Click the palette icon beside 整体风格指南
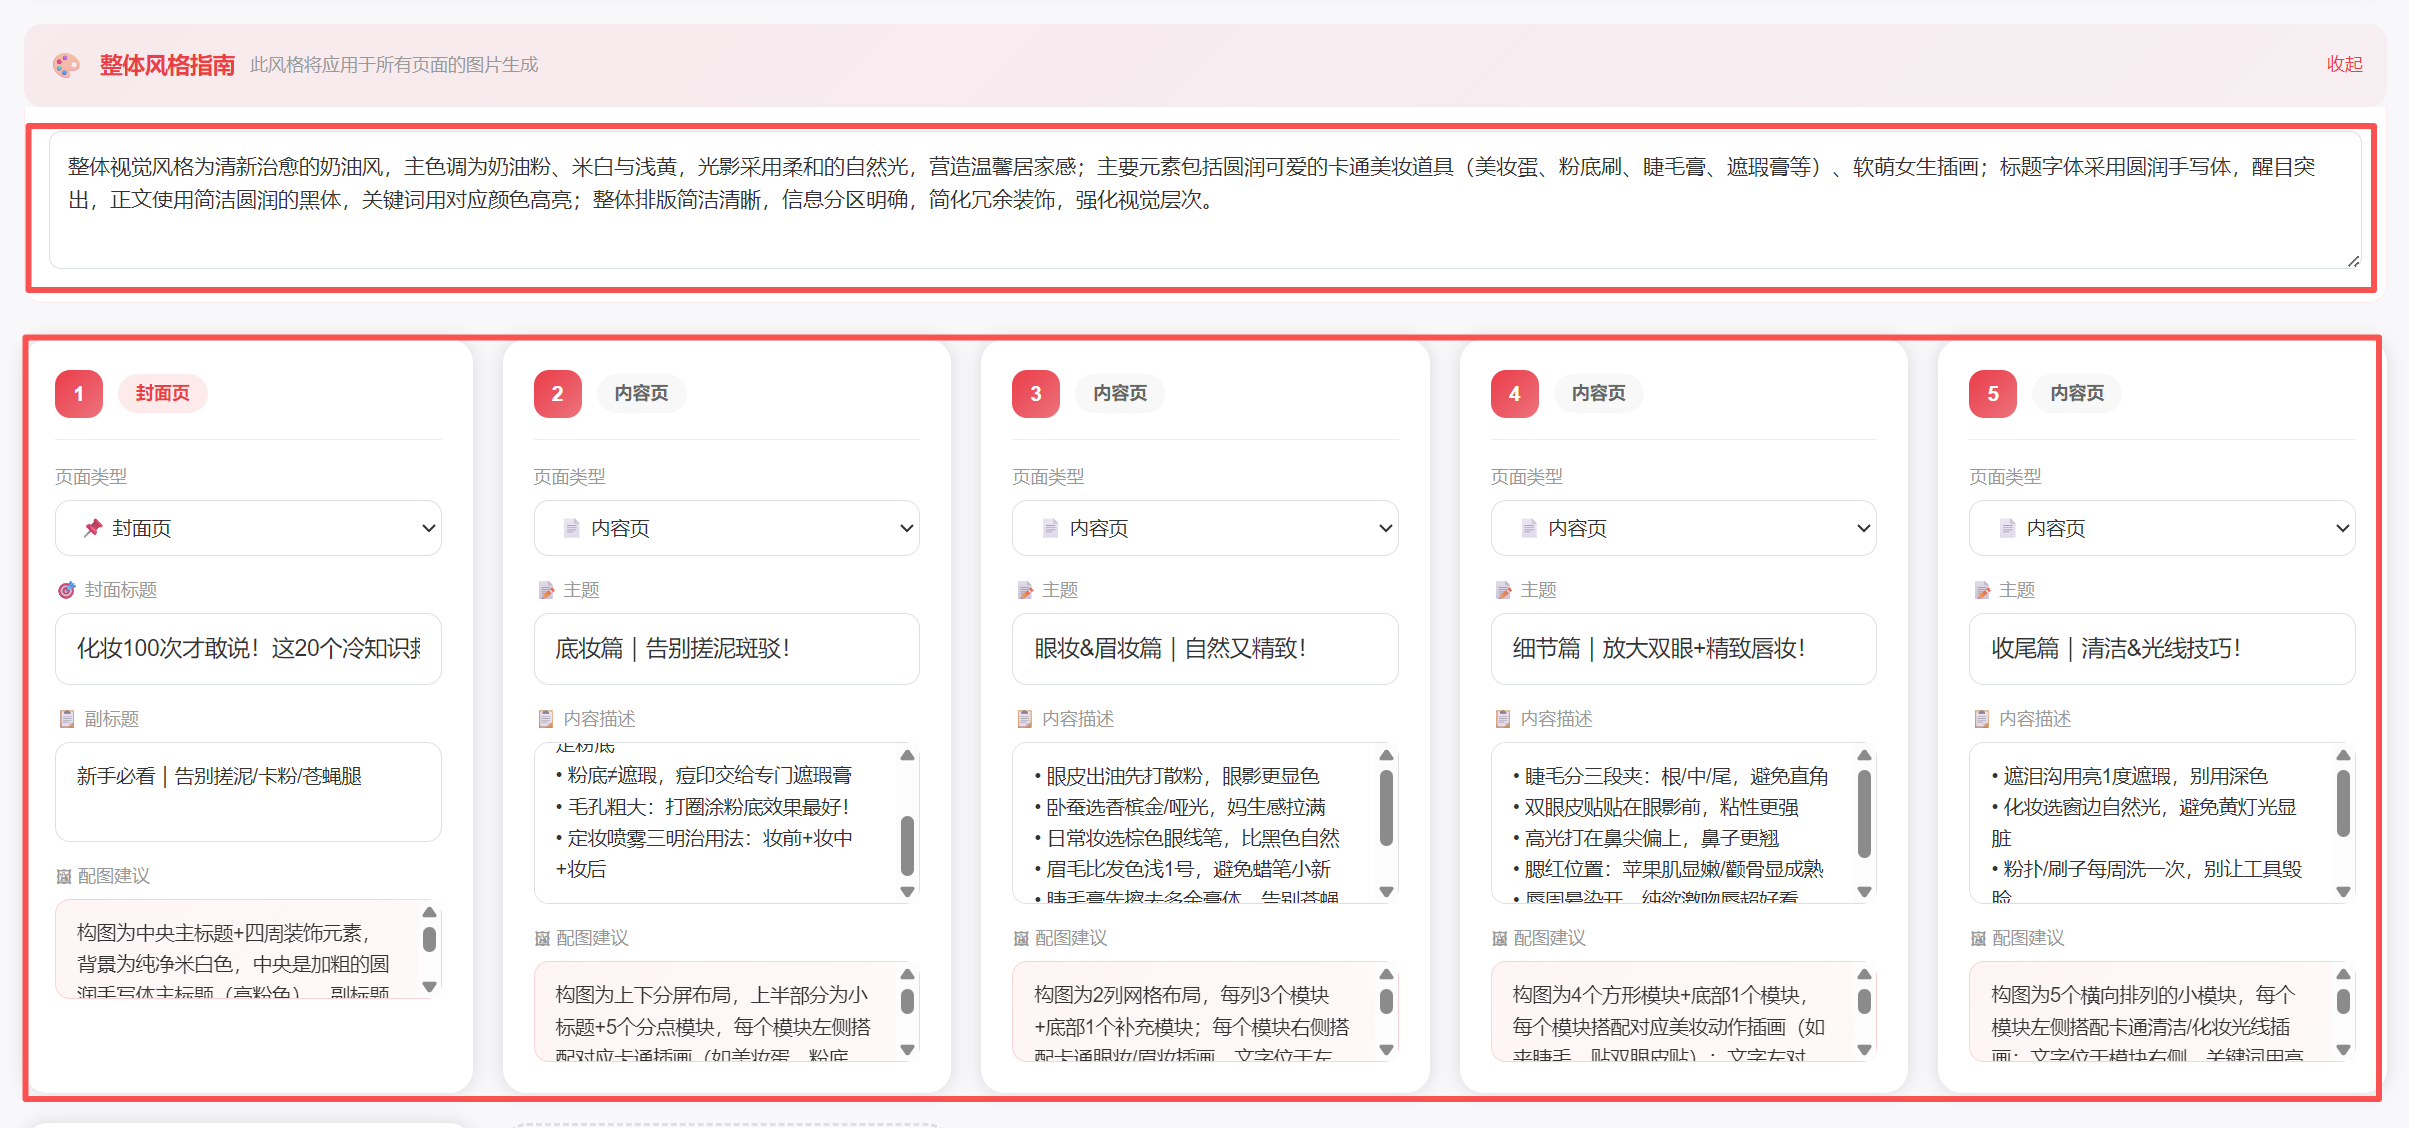This screenshot has width=2409, height=1128. pyautogui.click(x=66, y=64)
